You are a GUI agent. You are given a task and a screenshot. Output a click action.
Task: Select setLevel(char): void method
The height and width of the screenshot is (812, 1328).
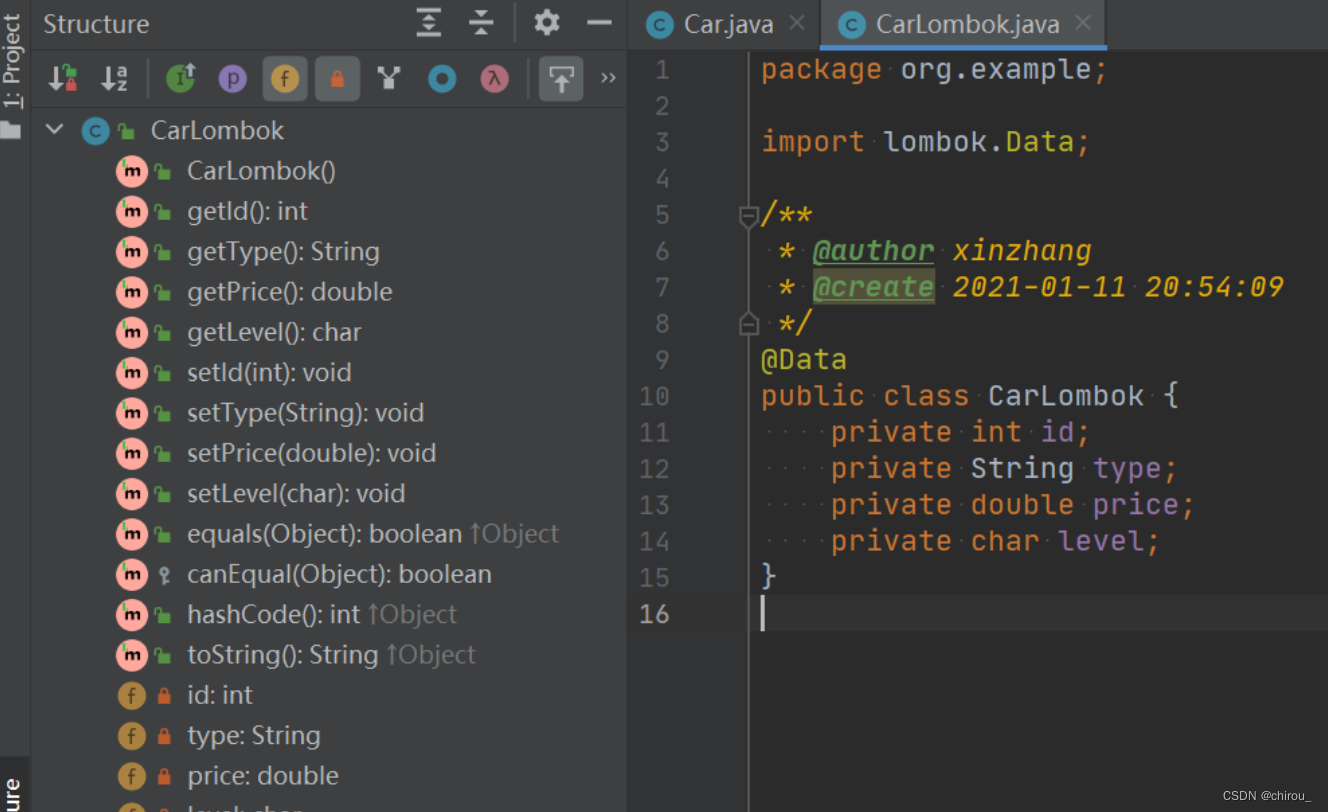pyautogui.click(x=296, y=494)
